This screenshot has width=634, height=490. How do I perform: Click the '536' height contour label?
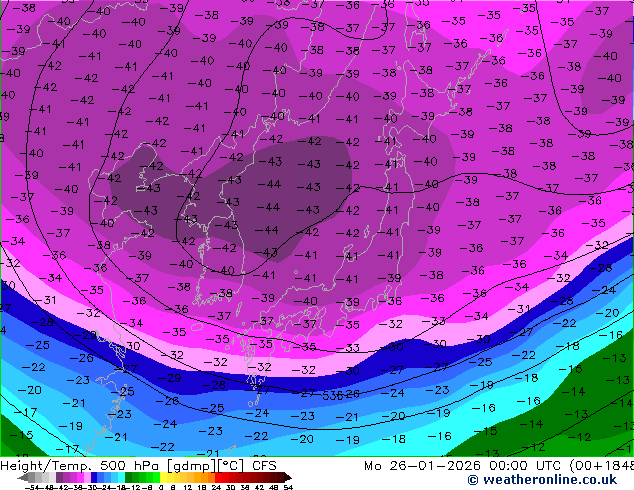coord(333,396)
